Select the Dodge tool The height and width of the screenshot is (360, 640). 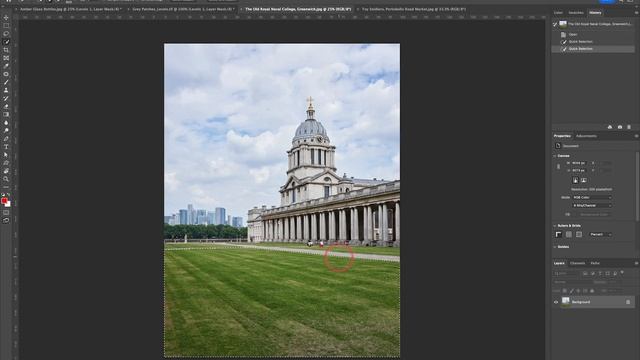coord(6,131)
